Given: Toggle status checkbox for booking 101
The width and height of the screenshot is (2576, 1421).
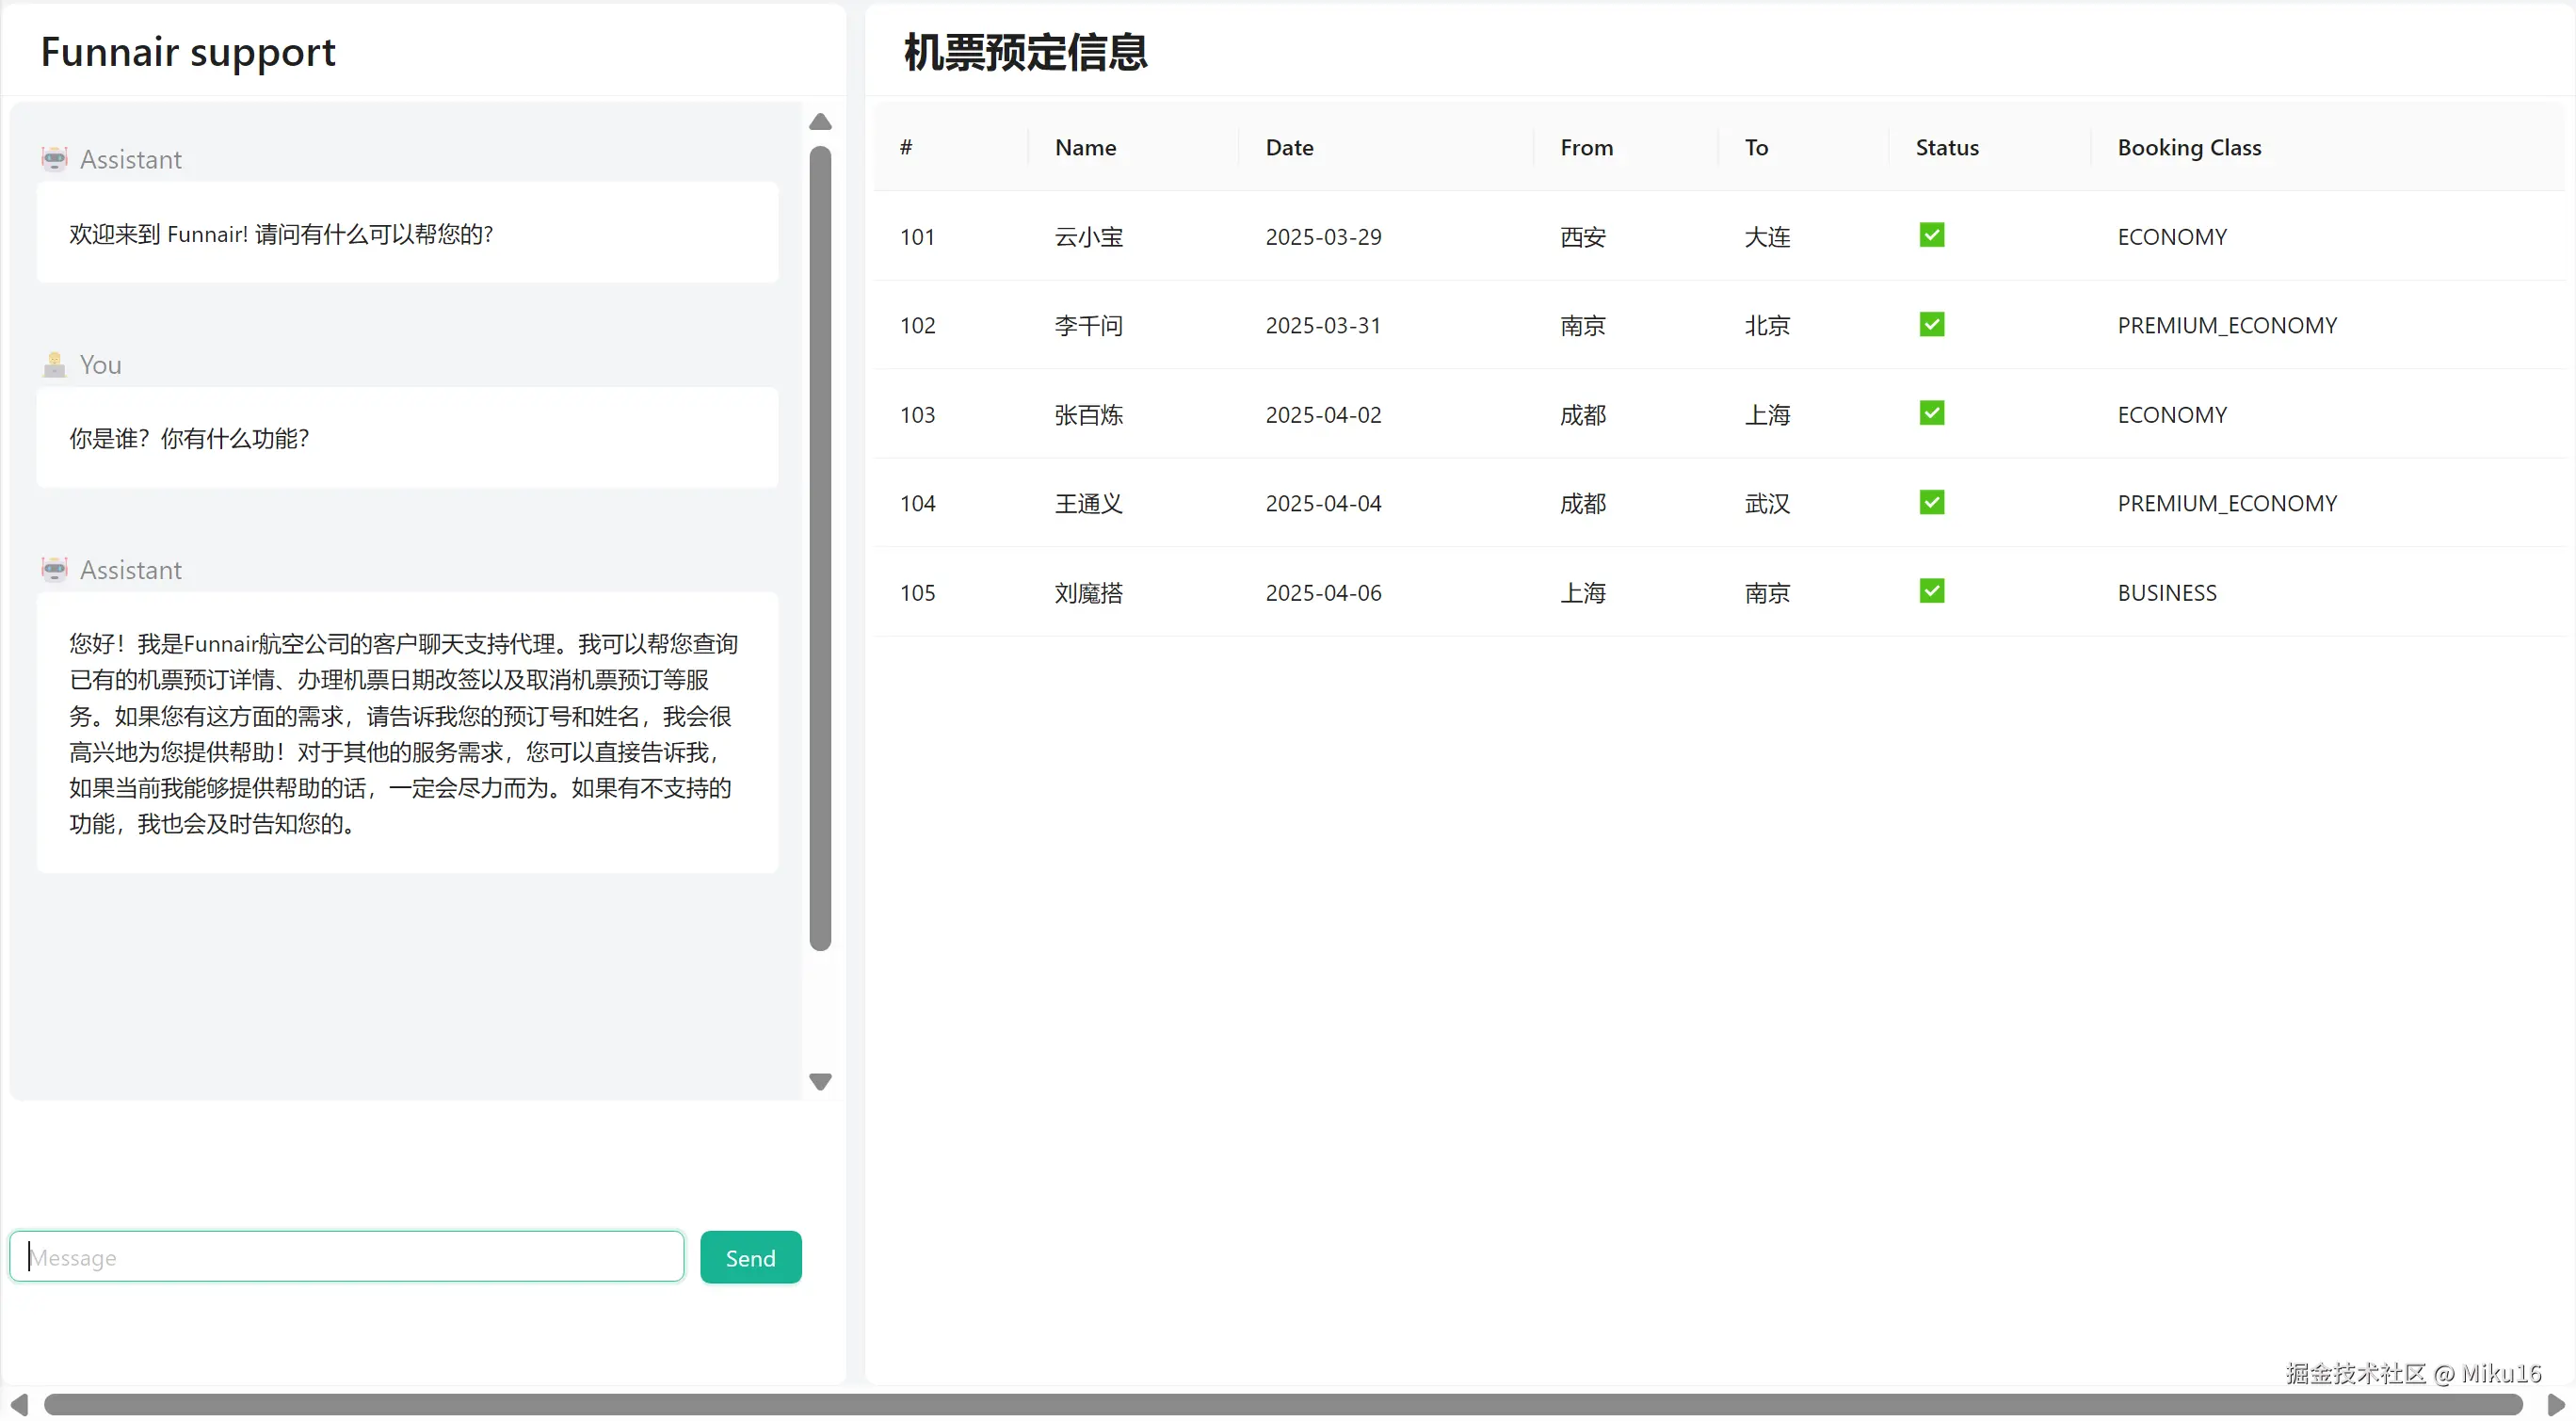Looking at the screenshot, I should tap(1931, 235).
